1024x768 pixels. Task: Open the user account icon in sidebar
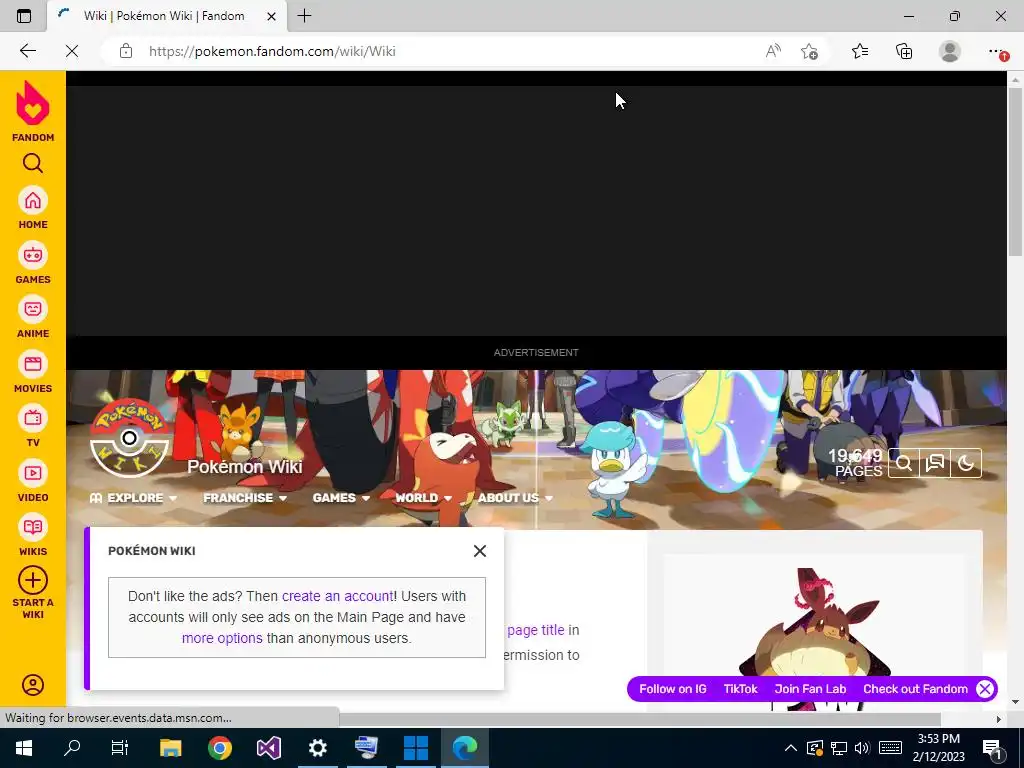coord(33,684)
